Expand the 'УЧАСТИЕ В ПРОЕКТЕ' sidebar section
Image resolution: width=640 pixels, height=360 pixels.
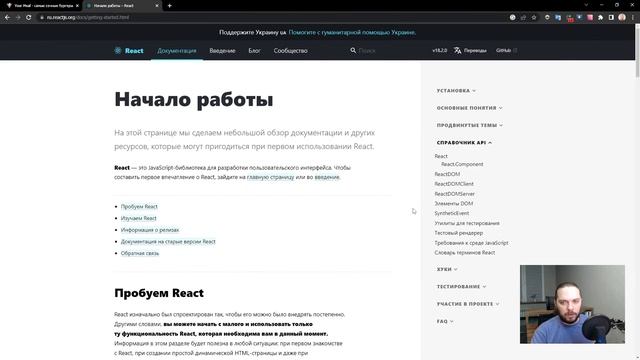click(468, 304)
